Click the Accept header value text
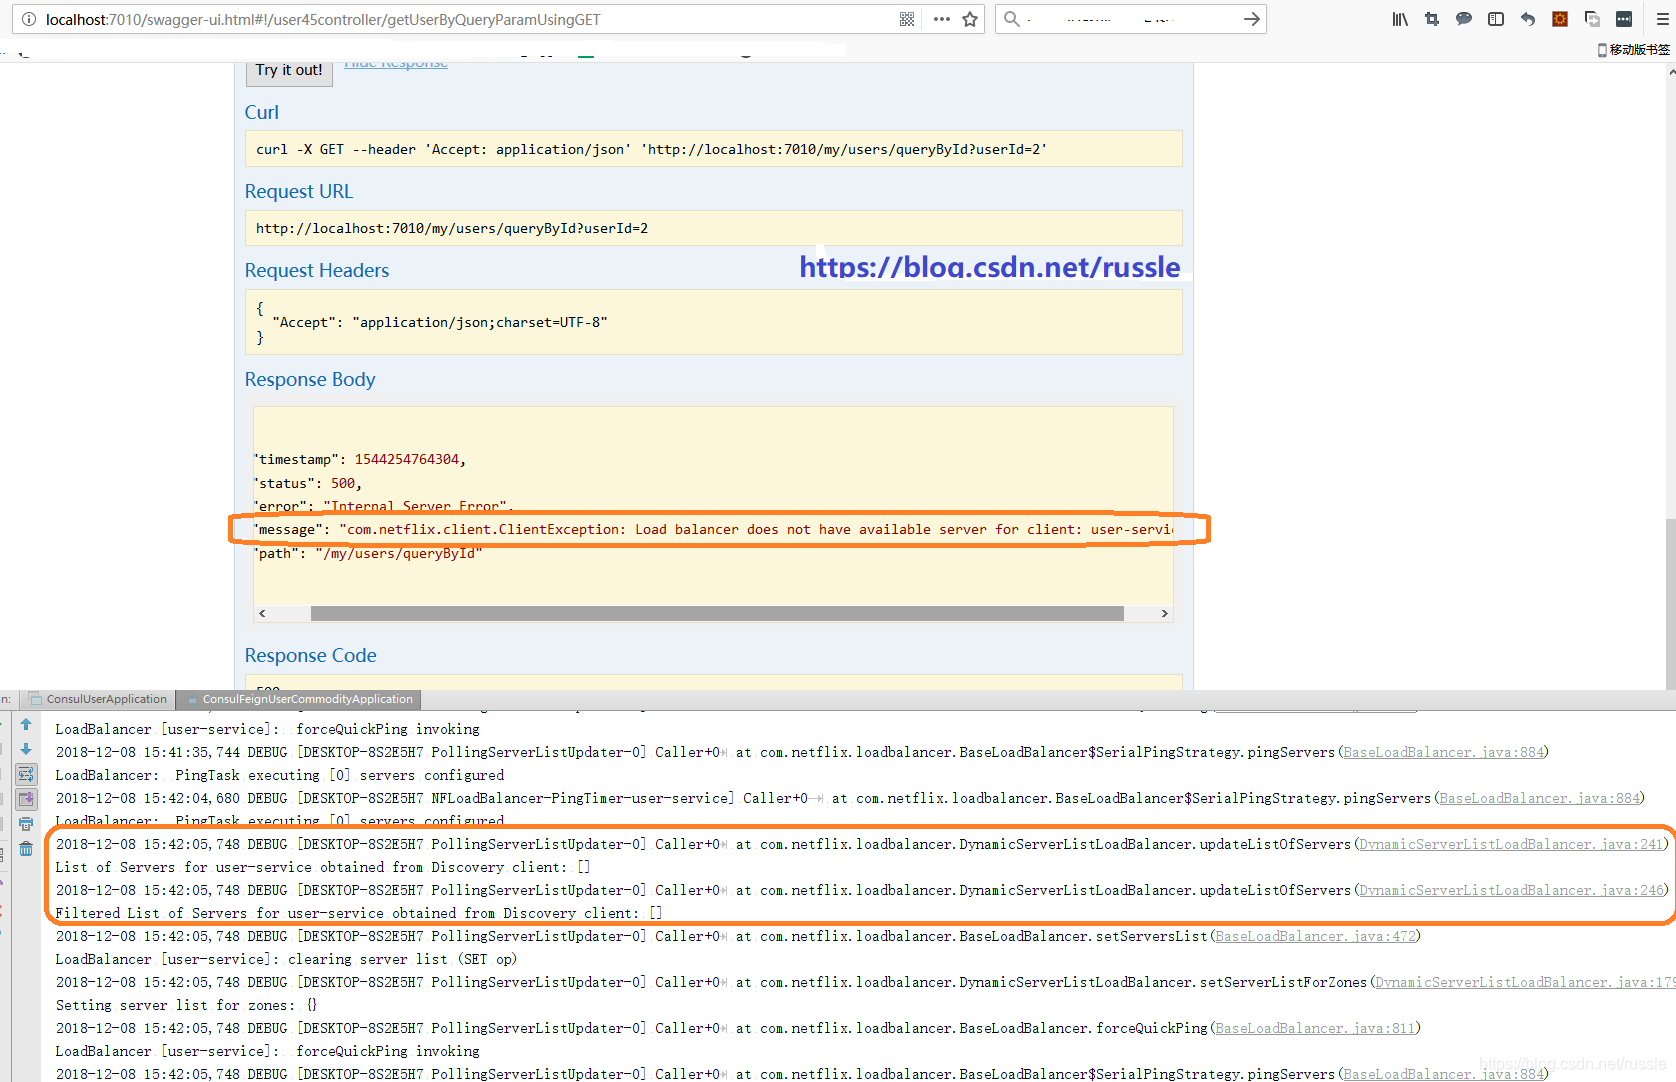This screenshot has height=1082, width=1676. pyautogui.click(x=480, y=322)
